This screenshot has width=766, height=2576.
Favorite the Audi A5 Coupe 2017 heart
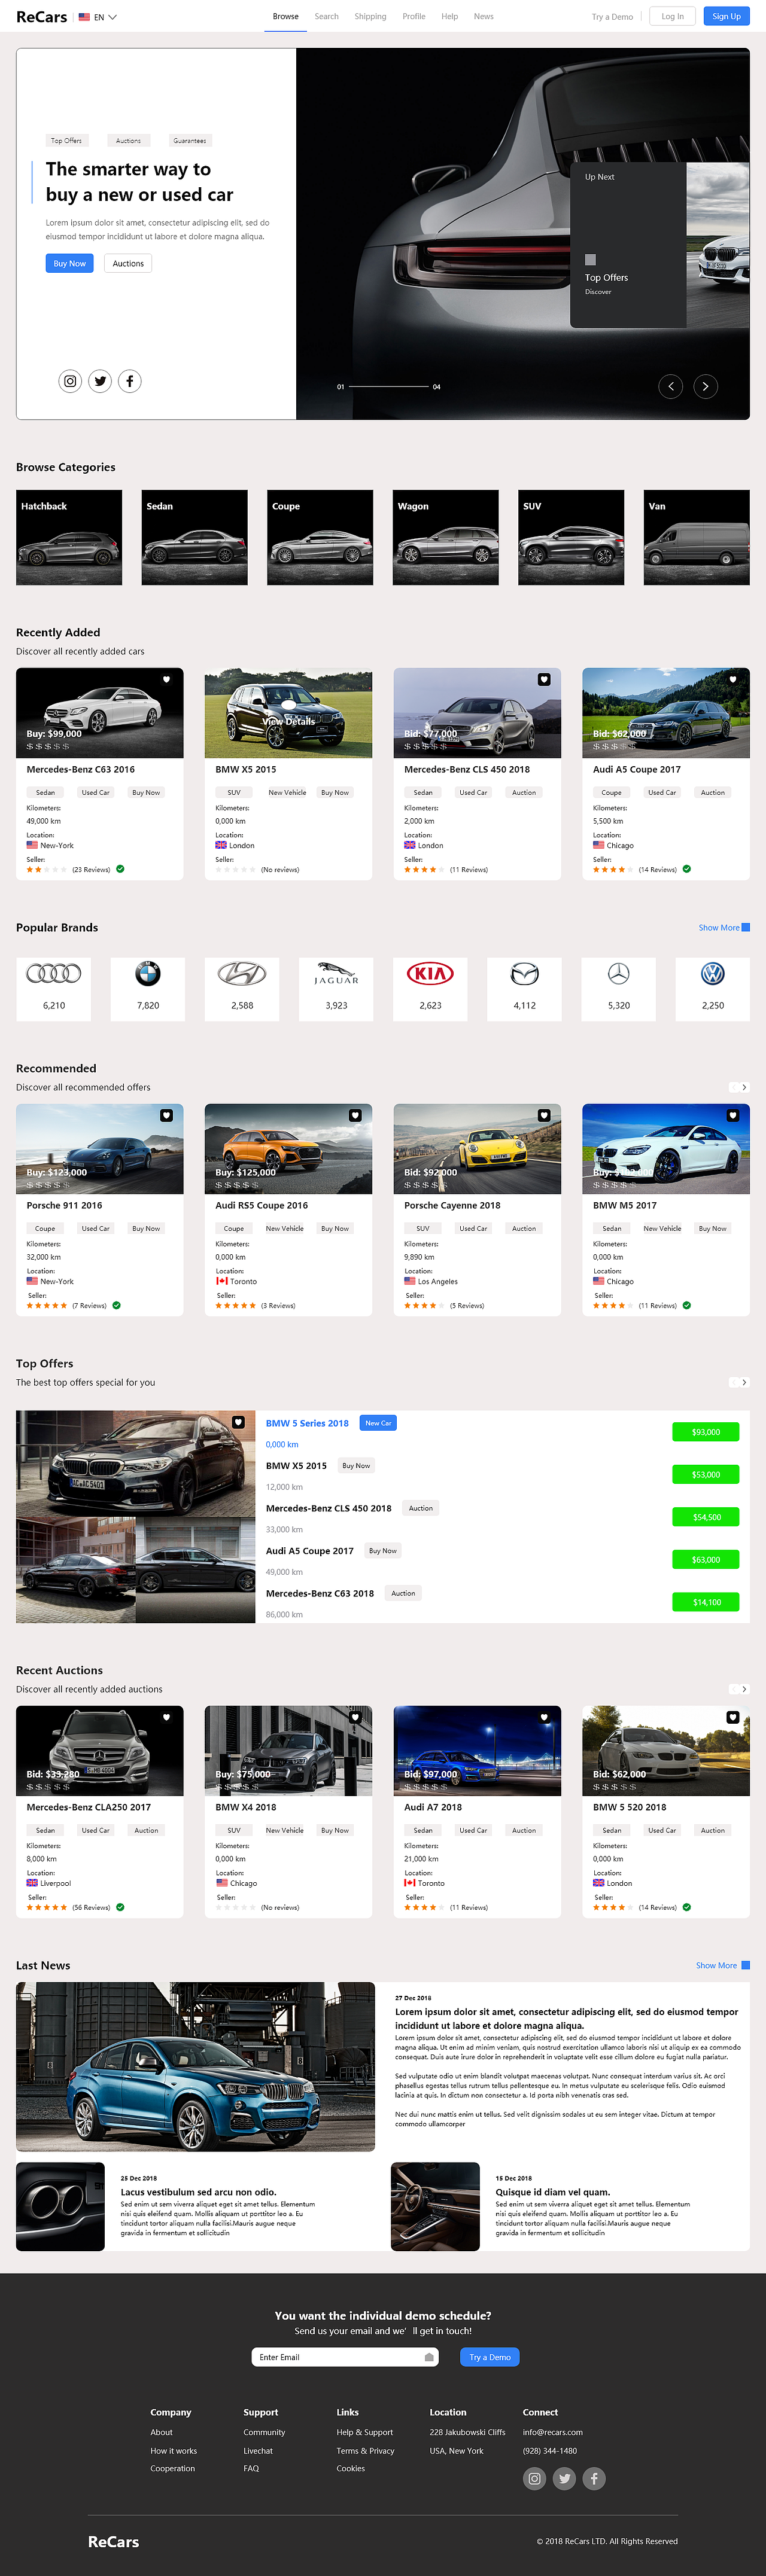(x=733, y=679)
